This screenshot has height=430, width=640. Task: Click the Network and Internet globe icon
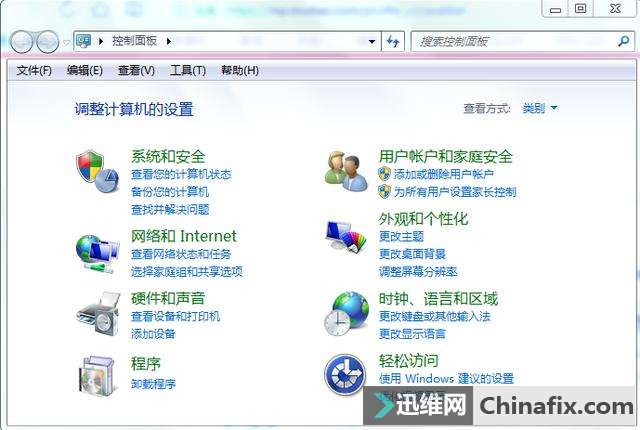tap(97, 253)
